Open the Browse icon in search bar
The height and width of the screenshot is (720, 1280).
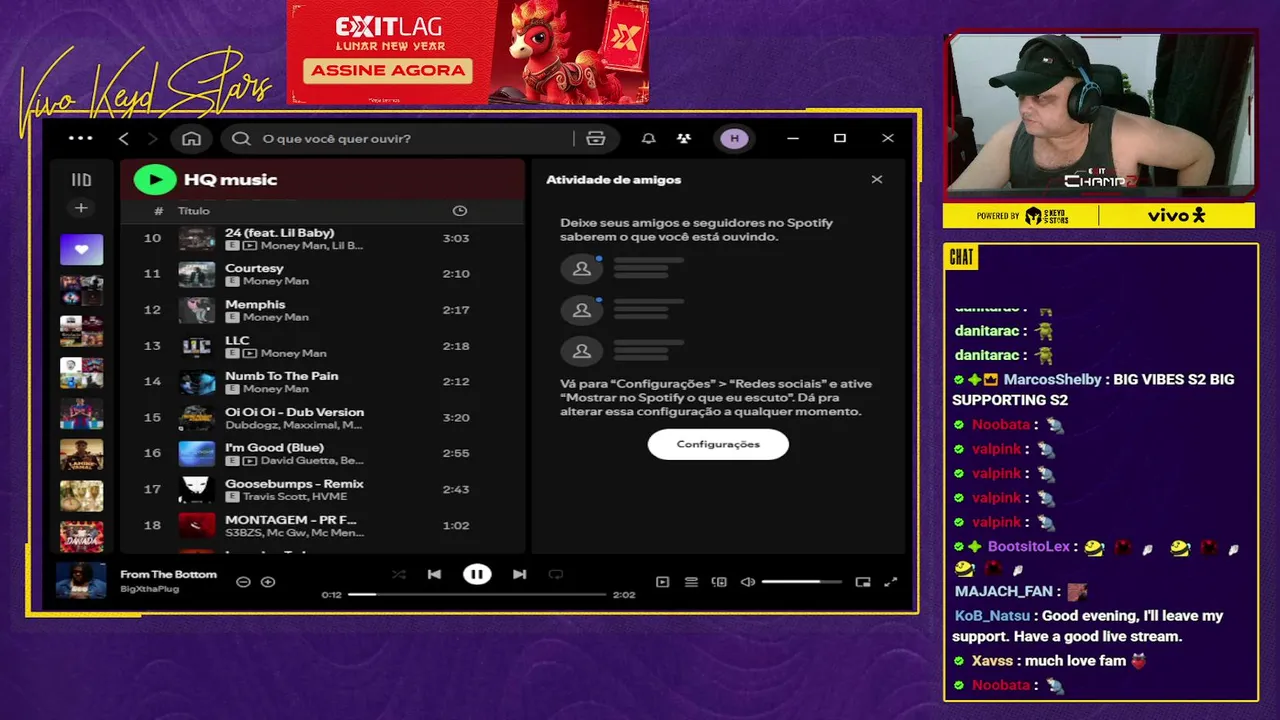[596, 138]
